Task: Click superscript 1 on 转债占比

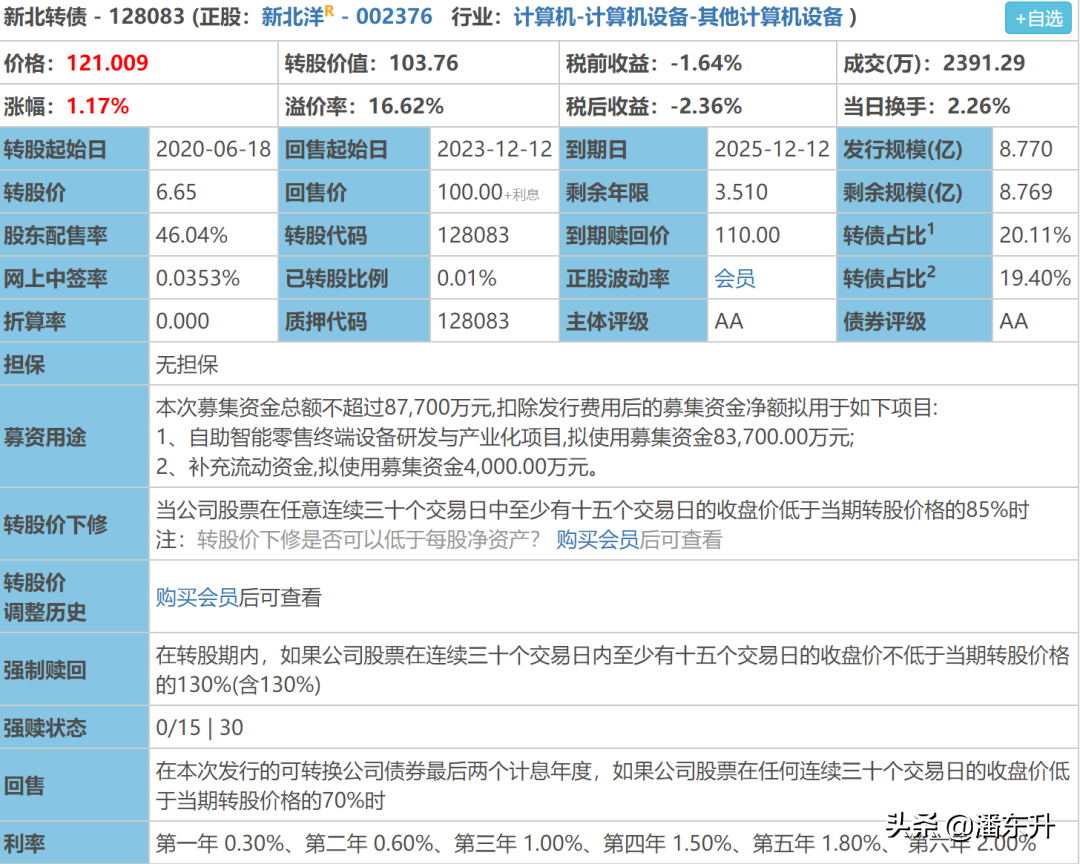Action: (933, 229)
